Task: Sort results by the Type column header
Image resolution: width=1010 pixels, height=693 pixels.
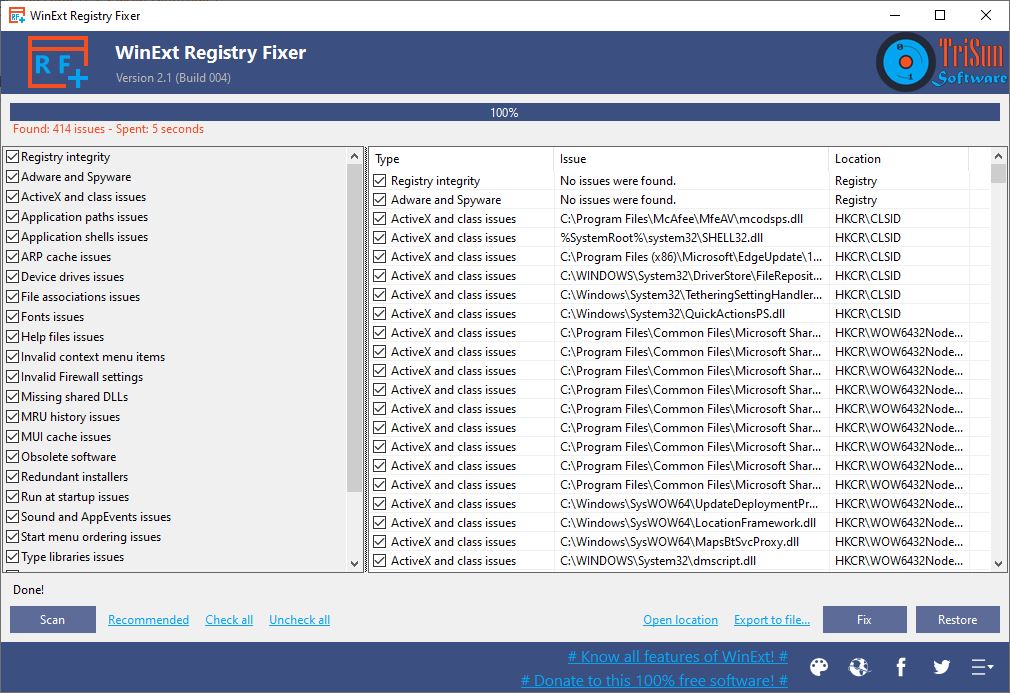Action: [461, 158]
